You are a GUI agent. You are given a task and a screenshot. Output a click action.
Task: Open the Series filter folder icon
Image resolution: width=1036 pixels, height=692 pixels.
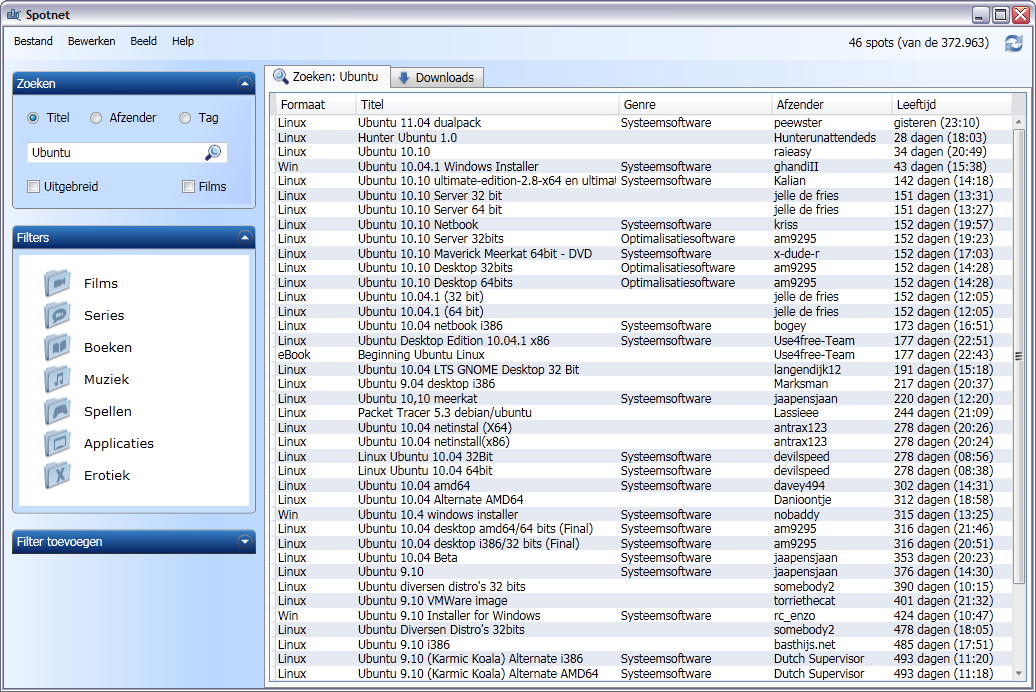57,315
